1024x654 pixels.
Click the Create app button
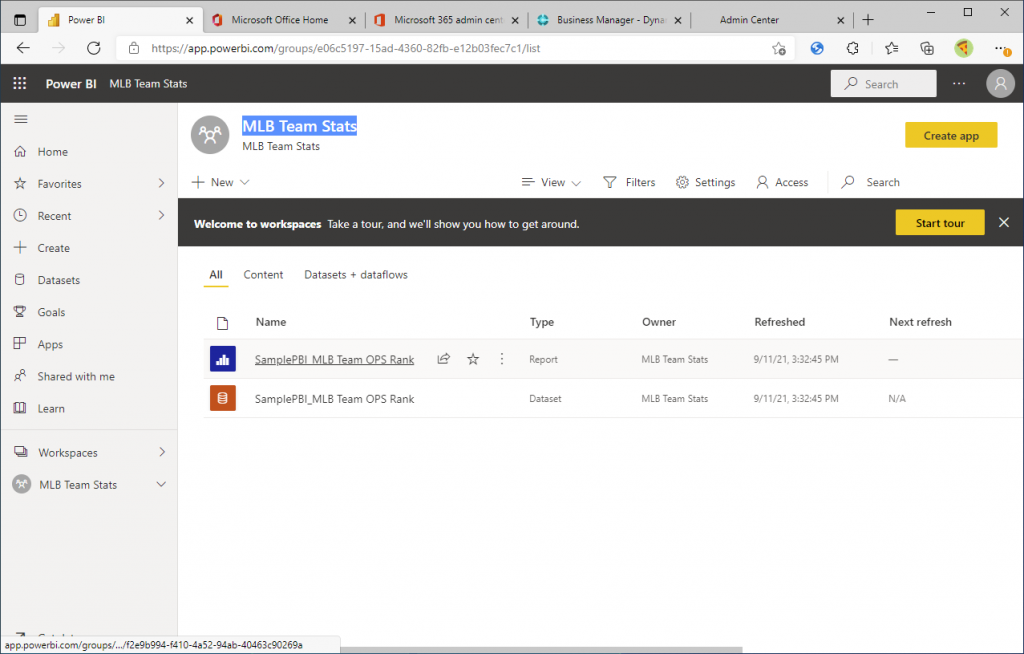pyautogui.click(x=951, y=135)
